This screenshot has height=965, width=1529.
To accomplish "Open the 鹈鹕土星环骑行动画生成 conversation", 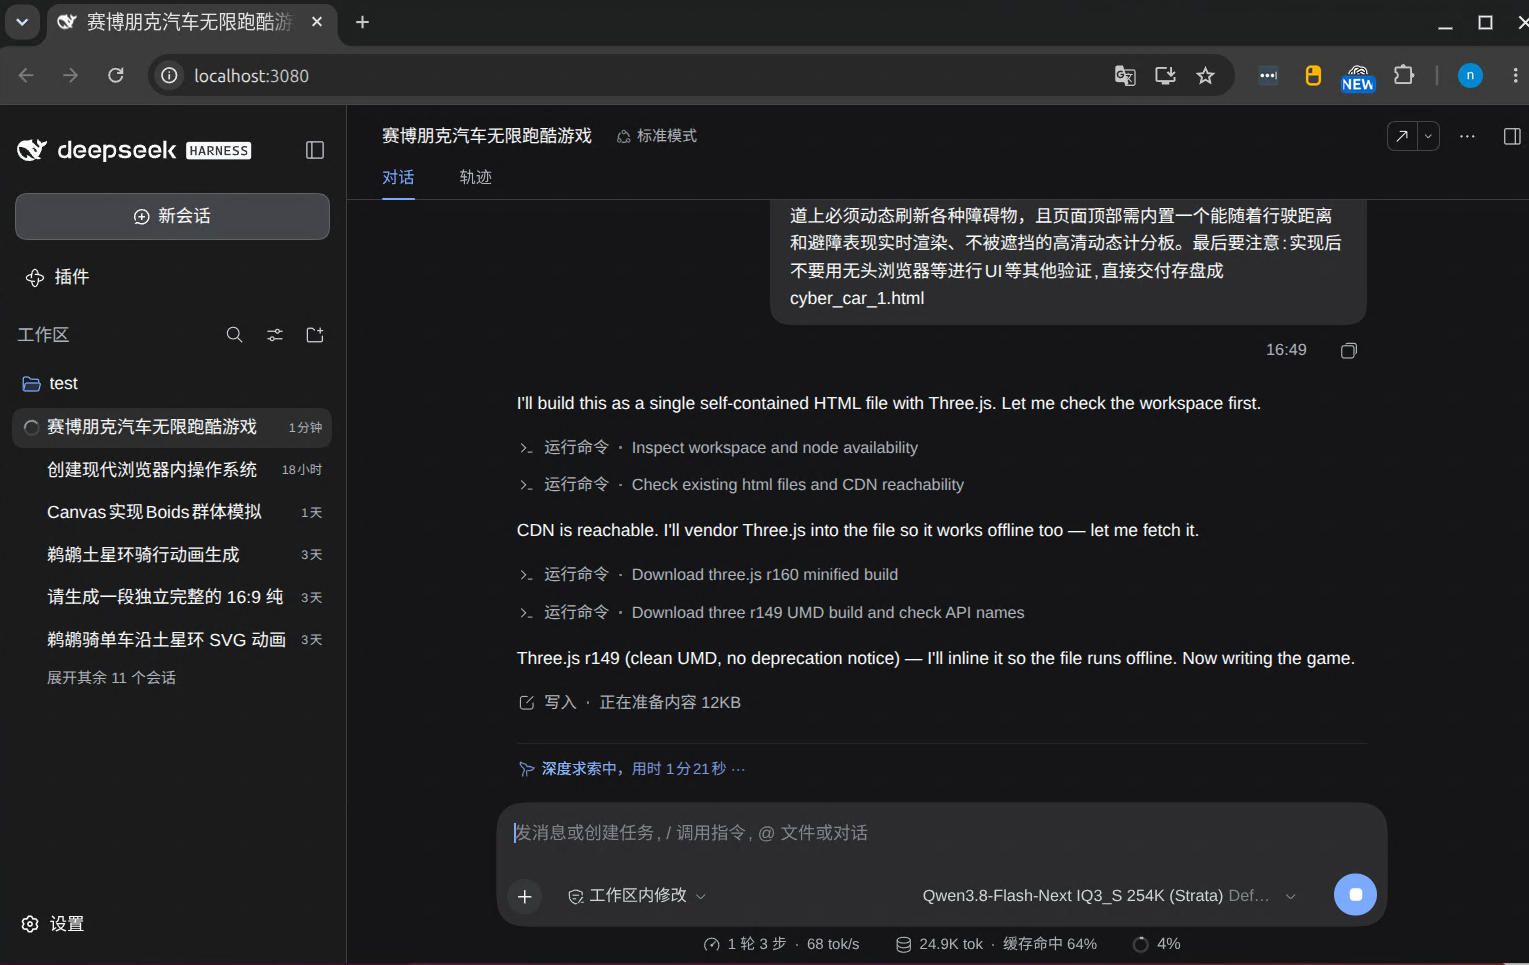I will (x=172, y=555).
